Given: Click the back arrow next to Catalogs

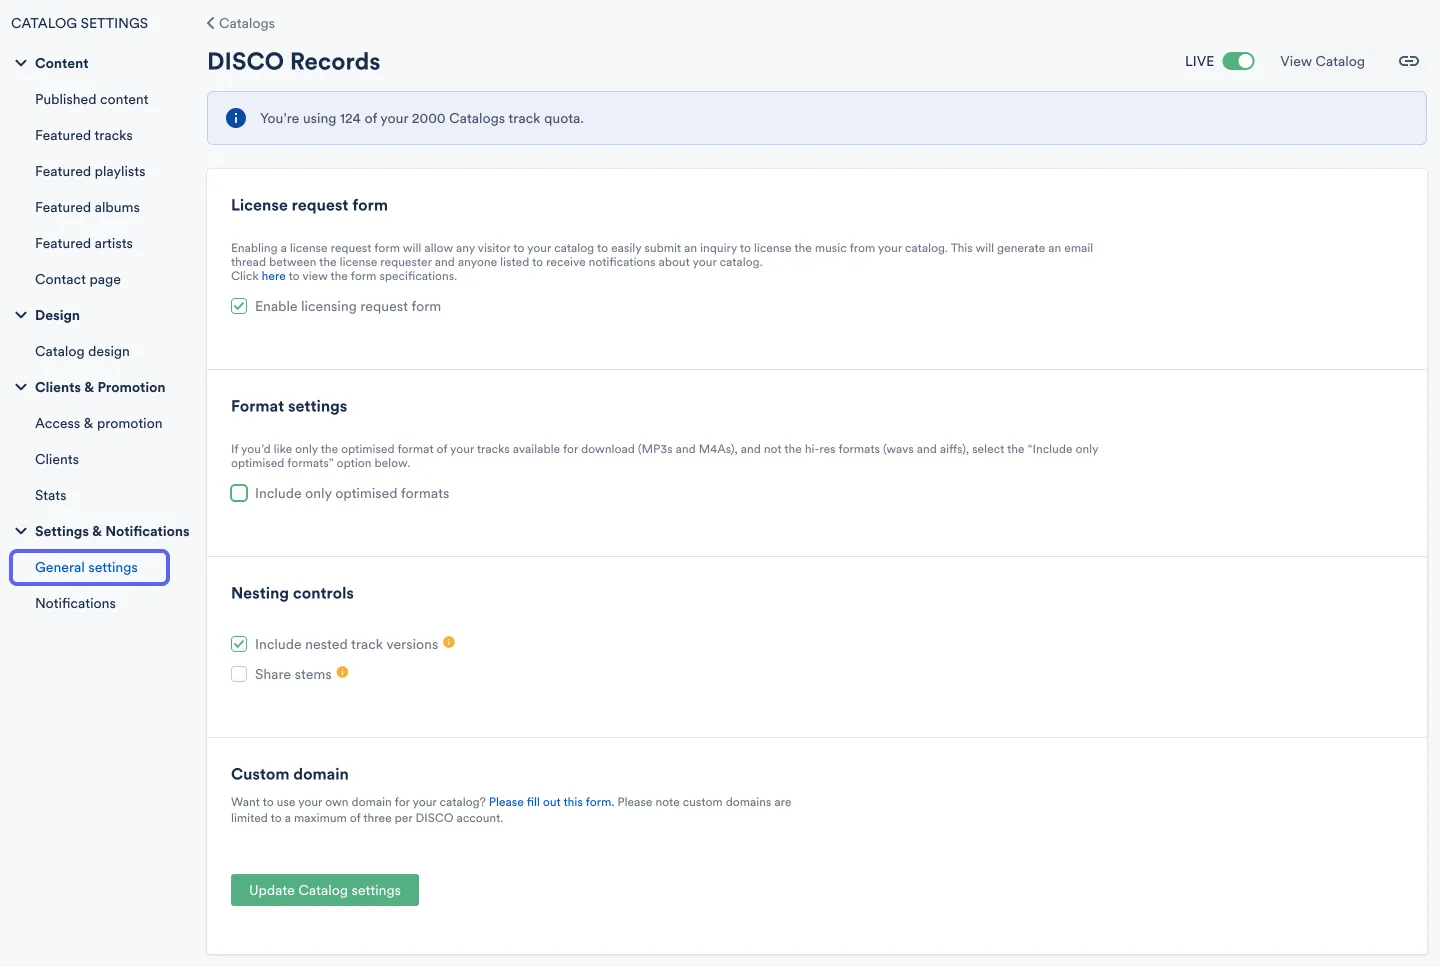Looking at the screenshot, I should pyautogui.click(x=209, y=22).
